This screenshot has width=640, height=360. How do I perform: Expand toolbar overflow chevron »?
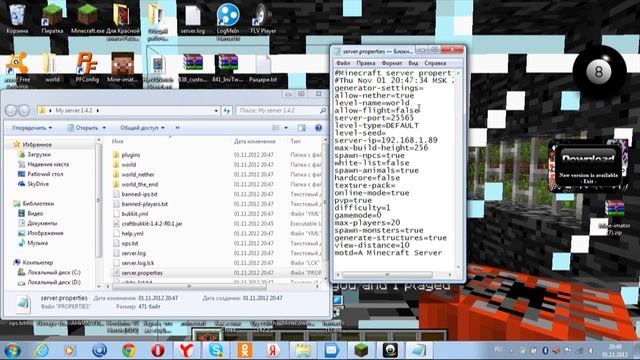[178, 128]
